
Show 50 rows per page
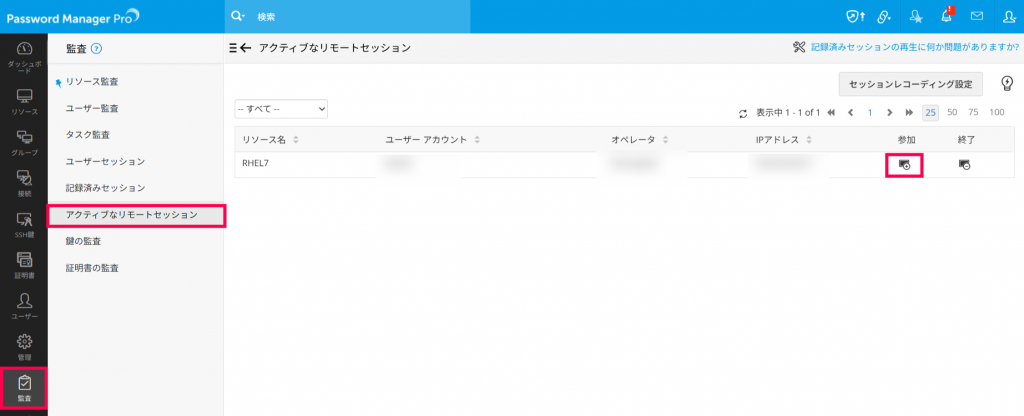(952, 112)
